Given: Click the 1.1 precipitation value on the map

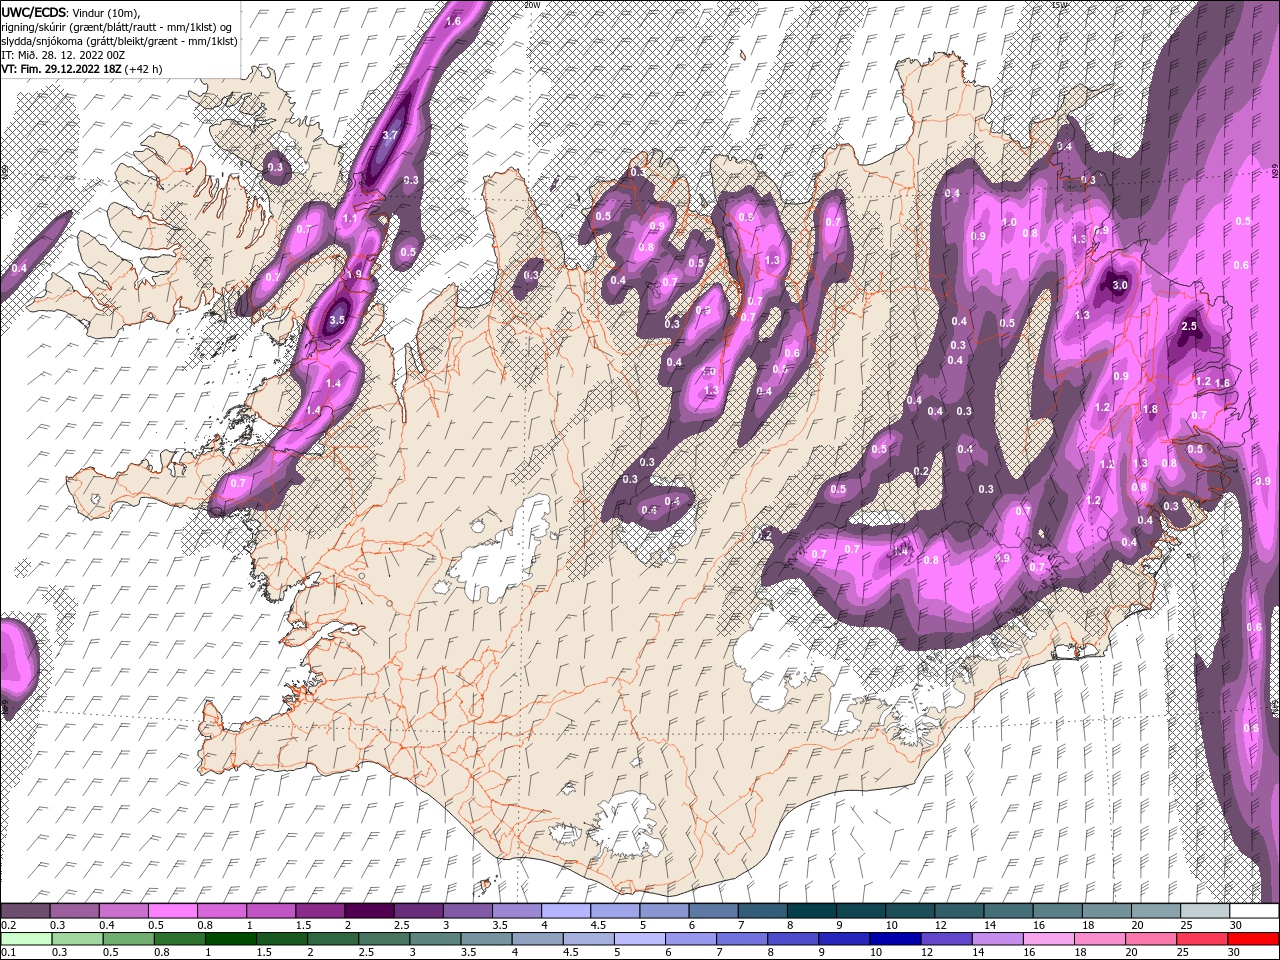Looking at the screenshot, I should pyautogui.click(x=350, y=218).
